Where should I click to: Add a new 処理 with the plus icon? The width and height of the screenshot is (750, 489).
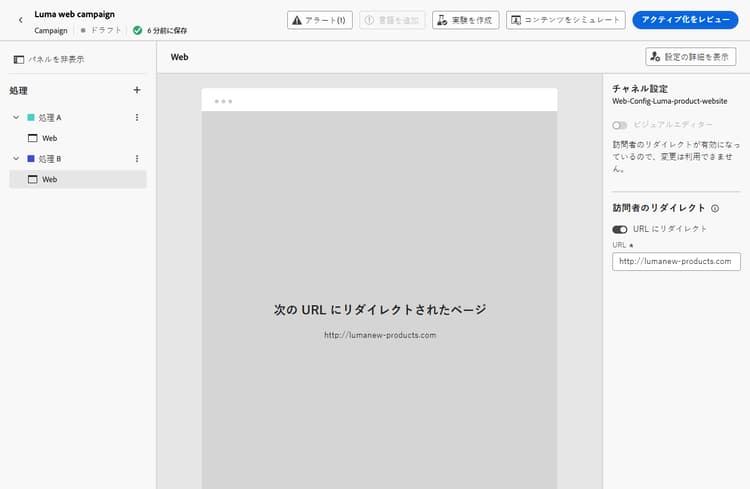click(x=137, y=90)
